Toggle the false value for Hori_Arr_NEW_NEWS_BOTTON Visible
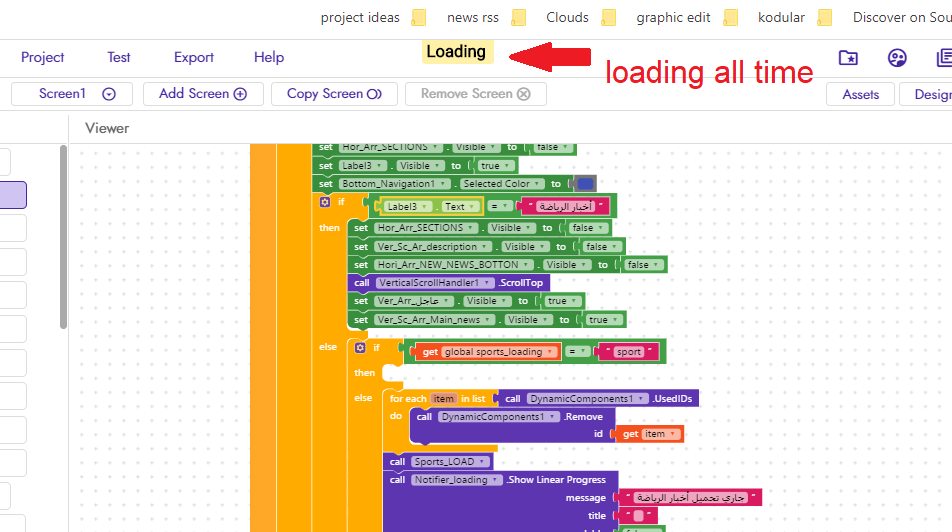The height and width of the screenshot is (532, 952). [644, 265]
